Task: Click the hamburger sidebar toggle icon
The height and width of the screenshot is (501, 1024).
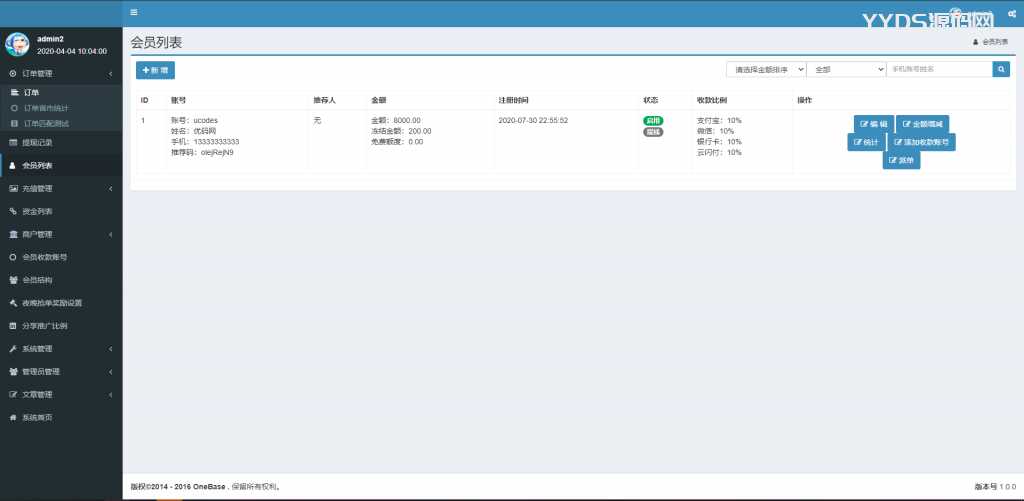Action: click(x=134, y=12)
